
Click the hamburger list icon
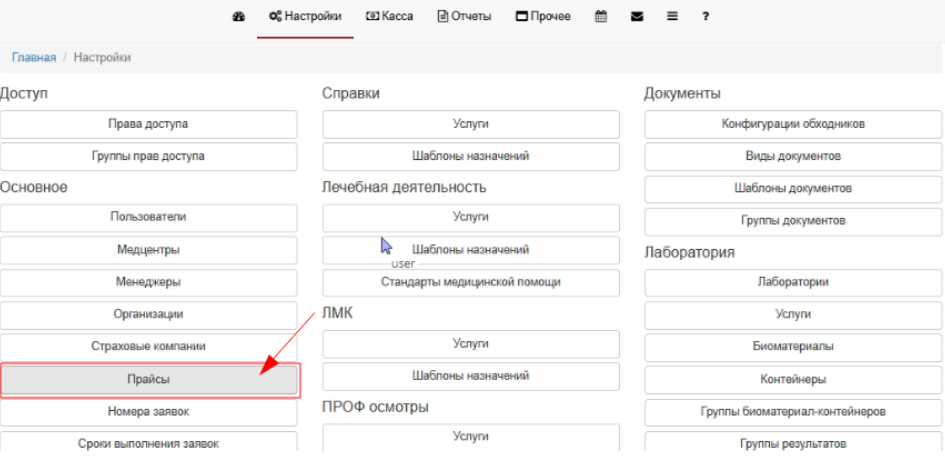click(x=672, y=17)
